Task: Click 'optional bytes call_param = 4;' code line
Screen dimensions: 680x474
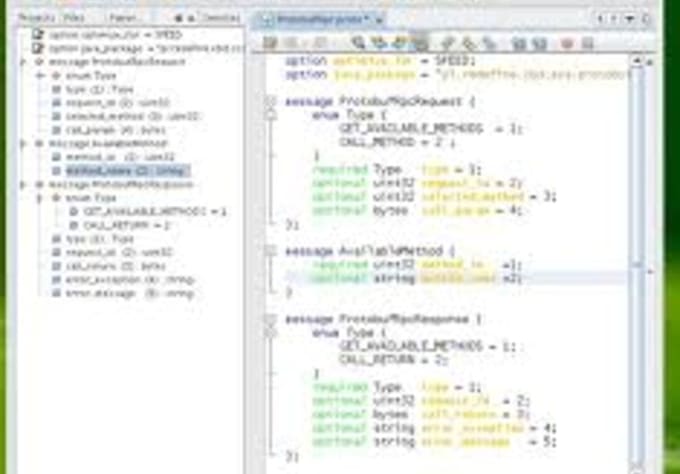Action: [418, 210]
